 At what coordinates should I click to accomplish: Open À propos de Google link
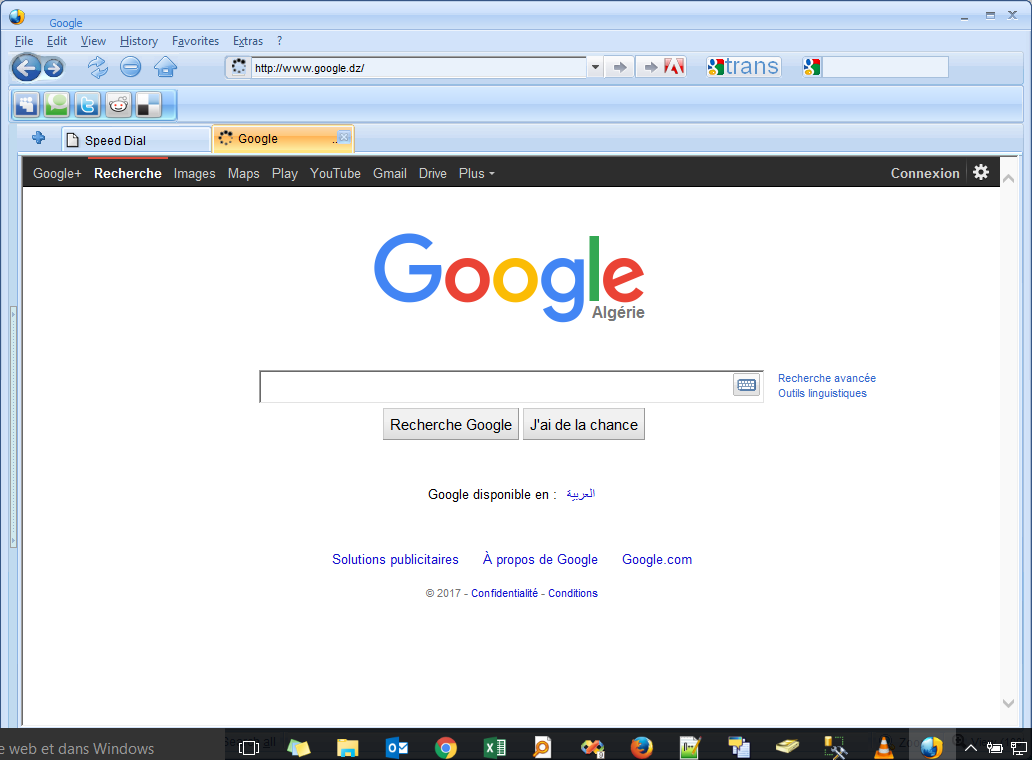[x=540, y=559]
